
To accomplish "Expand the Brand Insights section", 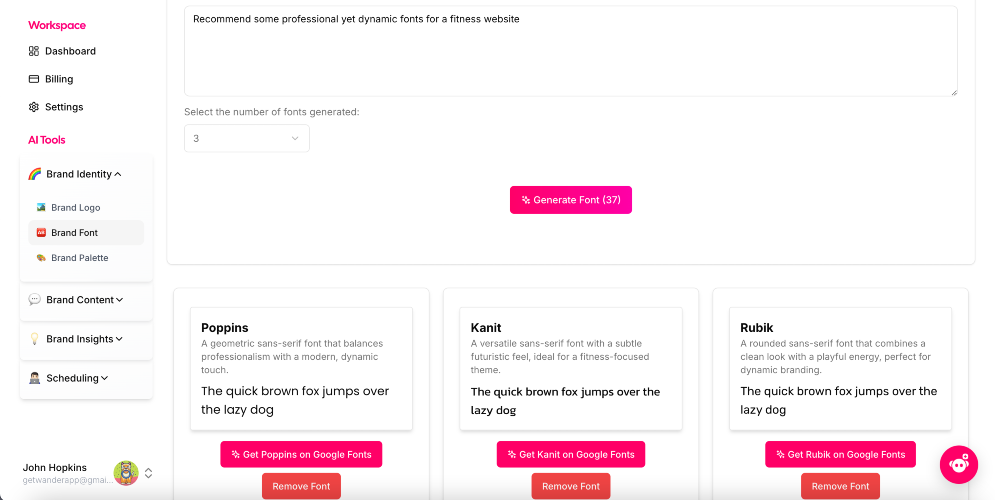I will point(119,339).
